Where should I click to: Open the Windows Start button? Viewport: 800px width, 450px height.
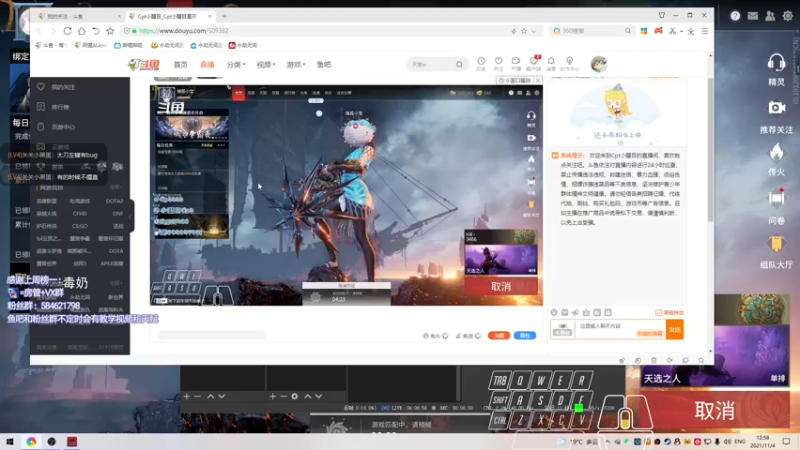[10, 442]
